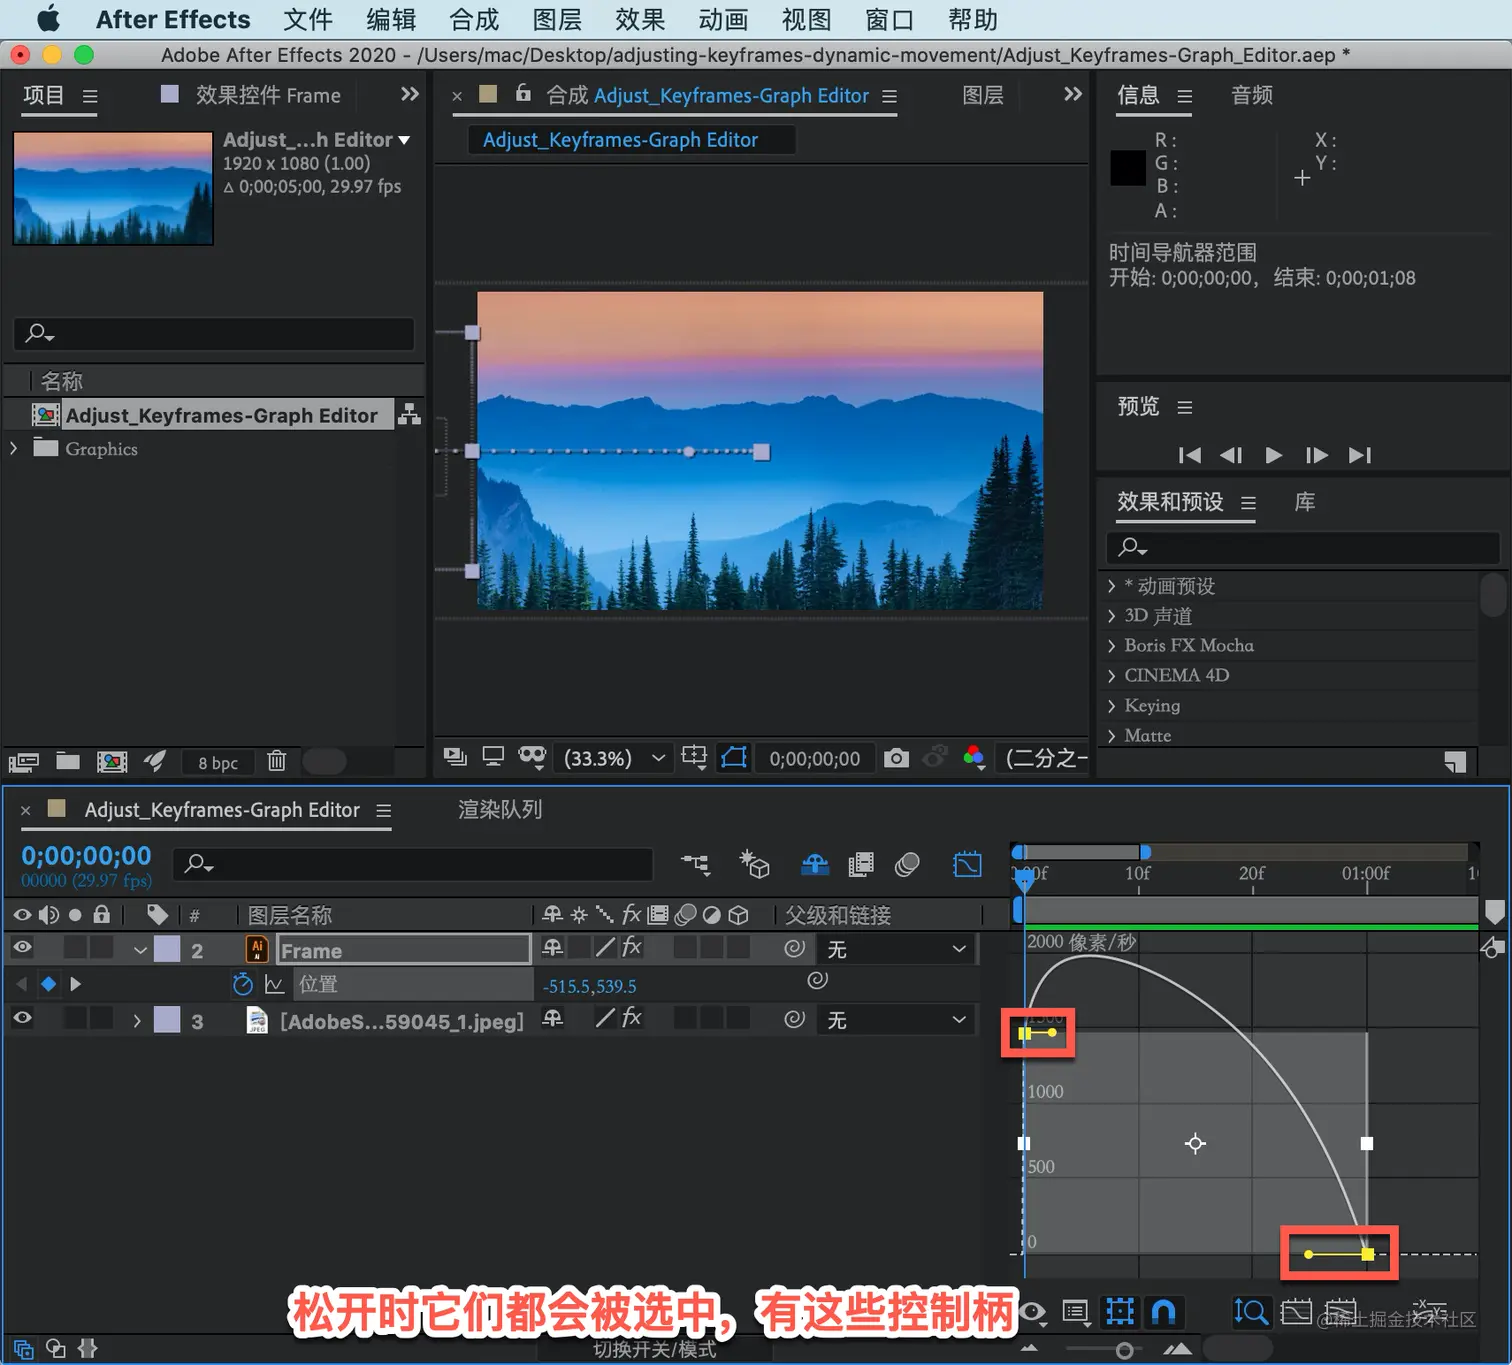This screenshot has width=1512, height=1365.
Task: Toggle Snap magnet in graph editor
Action: pyautogui.click(x=1164, y=1311)
